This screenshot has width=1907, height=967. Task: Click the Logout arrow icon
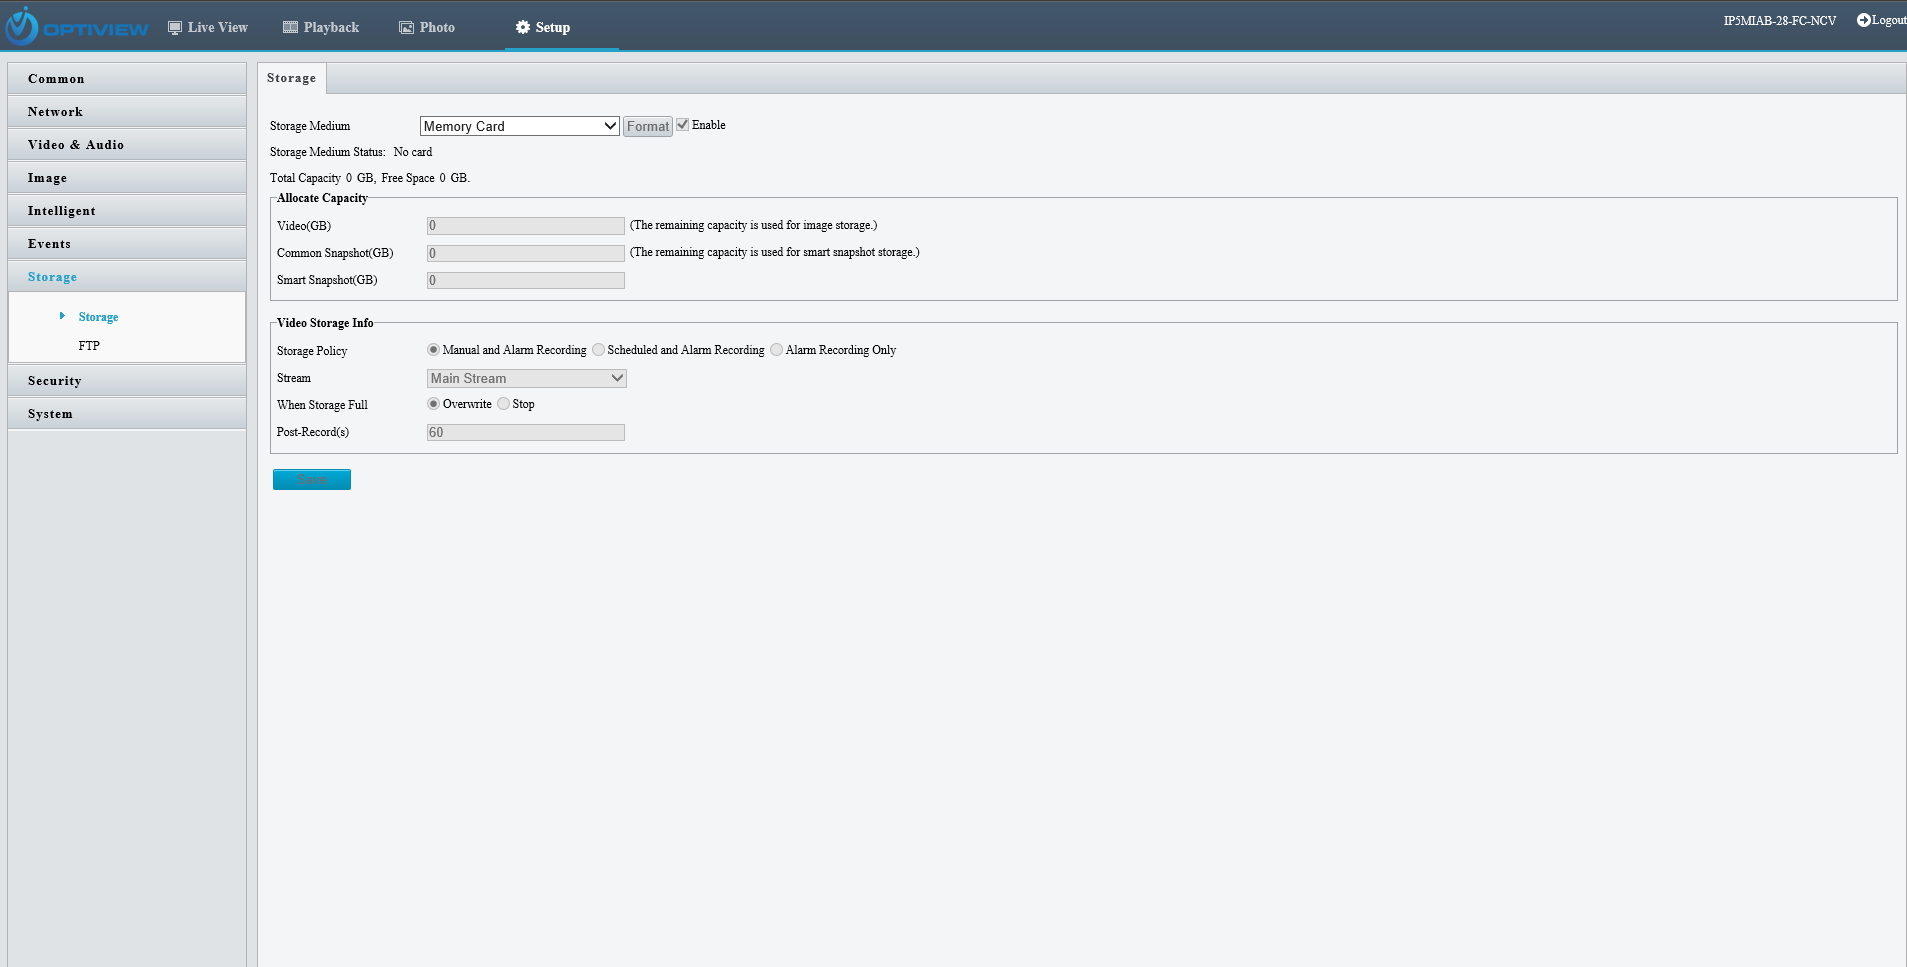click(x=1863, y=20)
